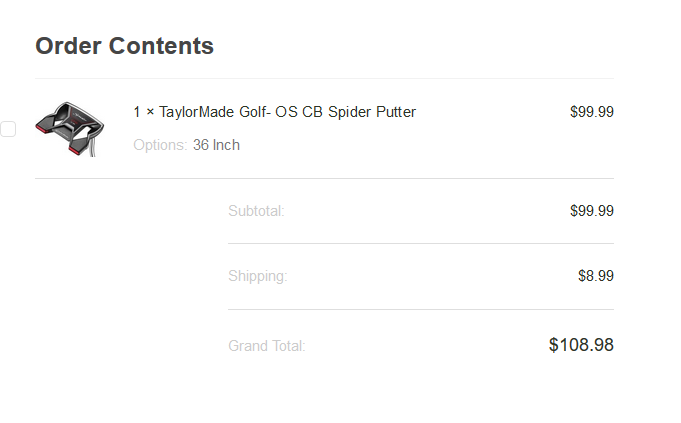Click the Order Contents heading
The width and height of the screenshot is (681, 423).
click(x=124, y=46)
